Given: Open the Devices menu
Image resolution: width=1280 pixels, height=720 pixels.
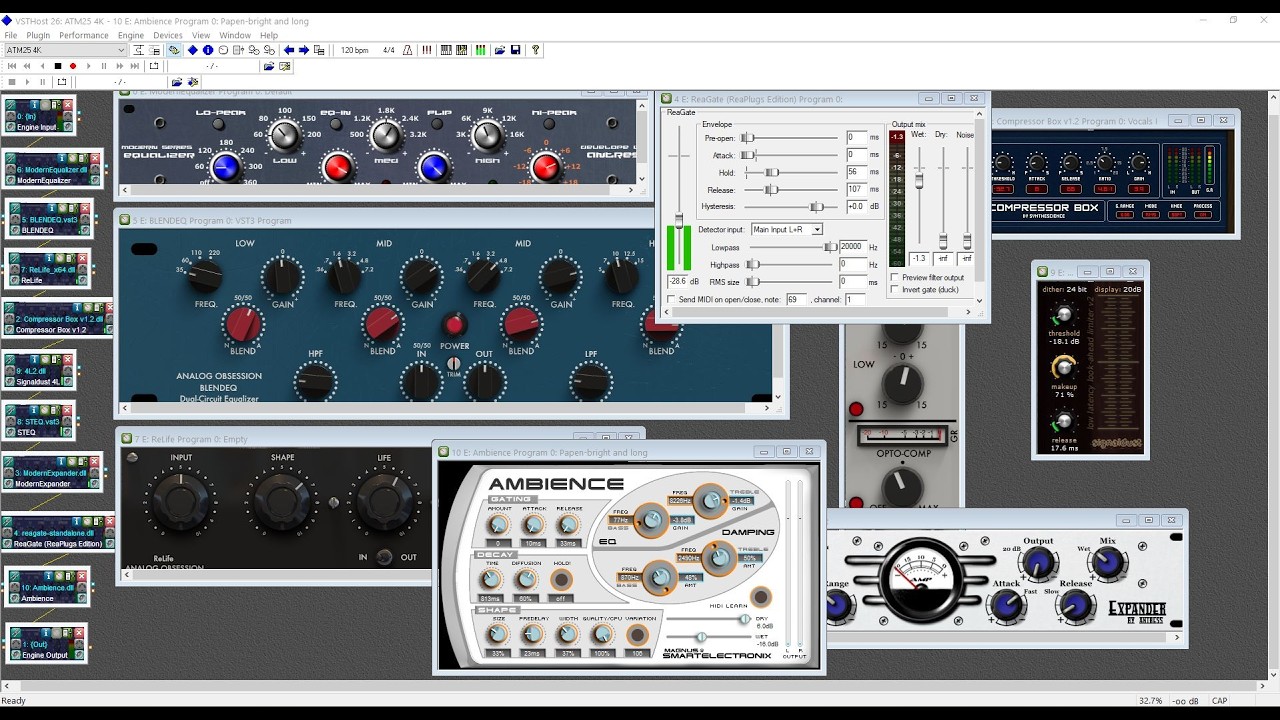Looking at the screenshot, I should click(168, 35).
